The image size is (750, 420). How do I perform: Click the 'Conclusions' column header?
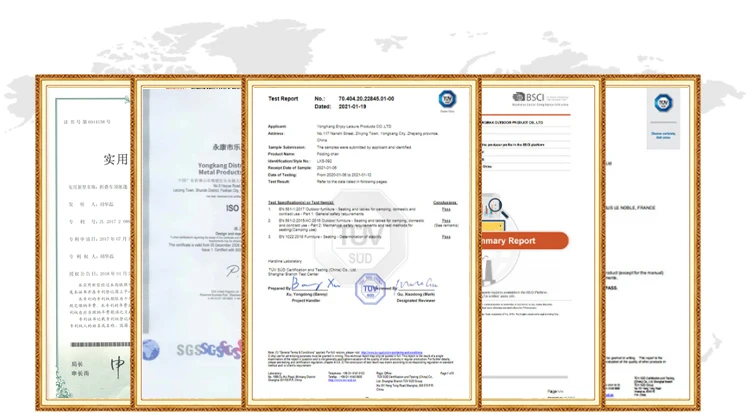(445, 203)
